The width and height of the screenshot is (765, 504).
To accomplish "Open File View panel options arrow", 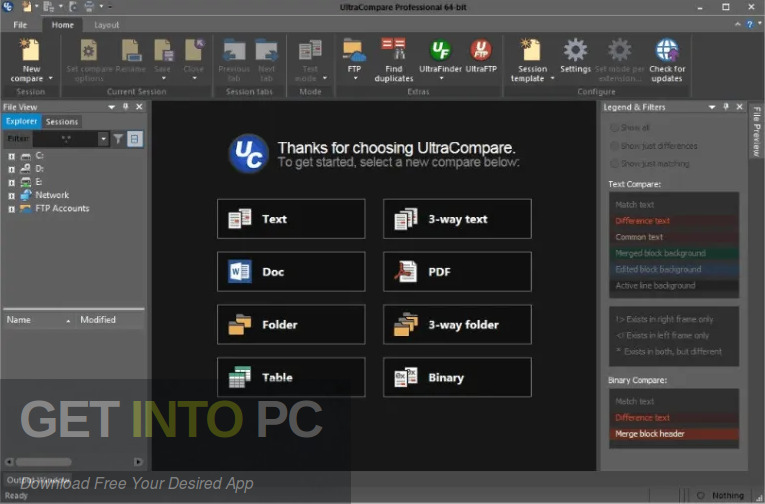I will tap(112, 106).
